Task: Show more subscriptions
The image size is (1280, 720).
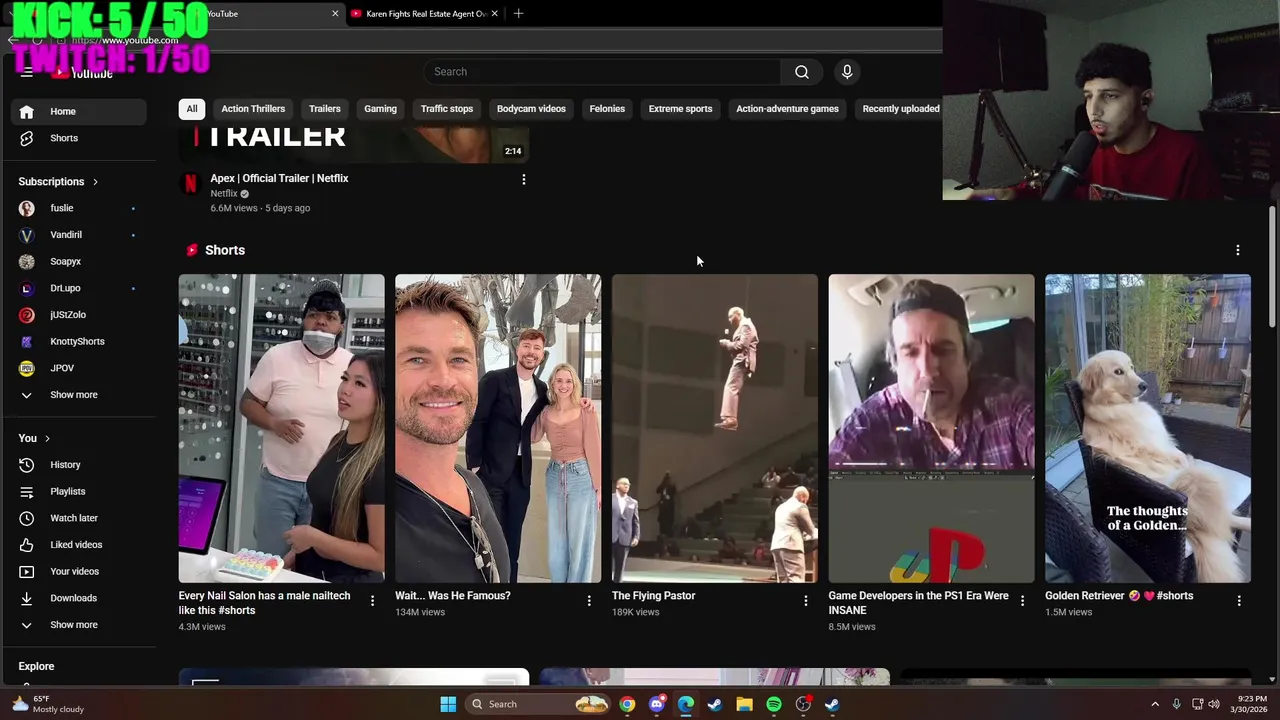Action: click(78, 395)
